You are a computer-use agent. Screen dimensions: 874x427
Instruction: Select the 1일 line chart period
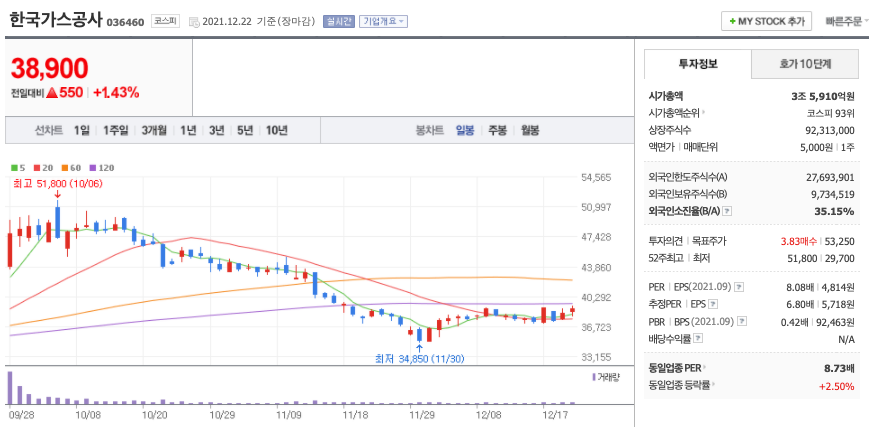[x=81, y=130]
